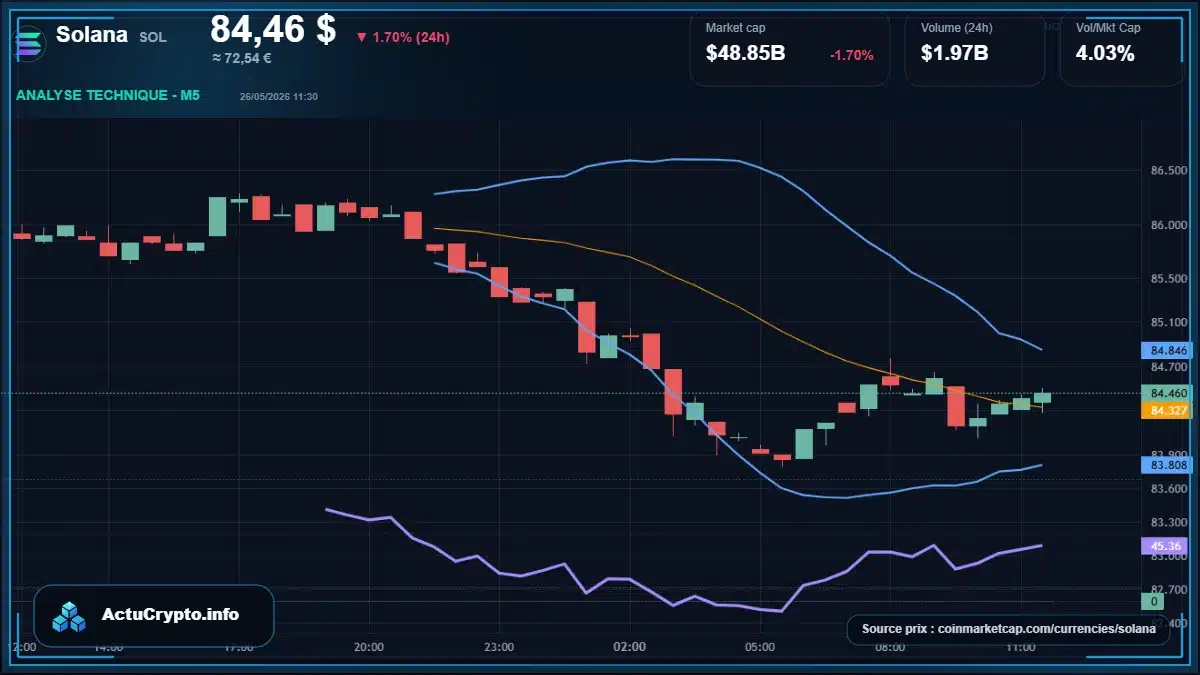Click the 26/05/2026 11:30 timestamp
Viewport: 1200px width, 675px height.
point(279,96)
